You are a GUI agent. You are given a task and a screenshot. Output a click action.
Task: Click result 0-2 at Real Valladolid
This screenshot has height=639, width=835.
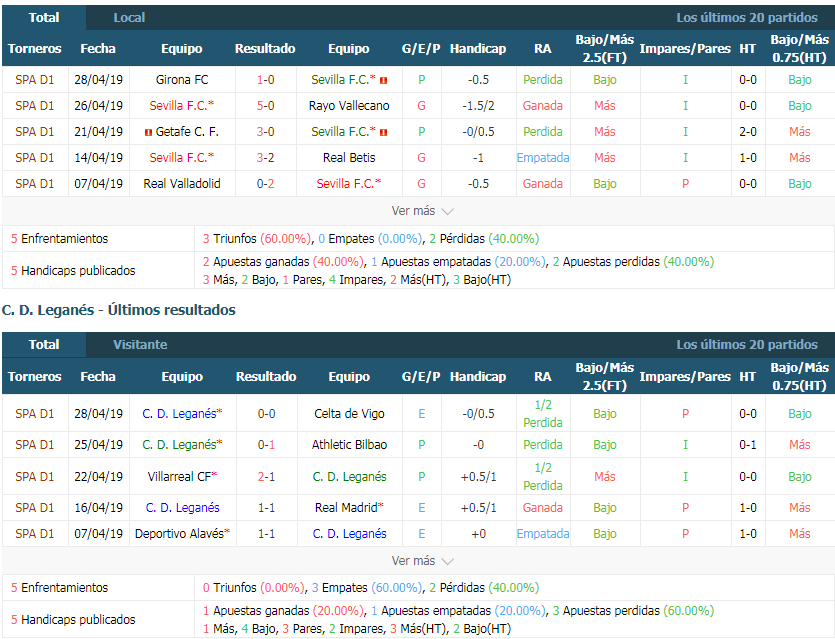coord(265,184)
